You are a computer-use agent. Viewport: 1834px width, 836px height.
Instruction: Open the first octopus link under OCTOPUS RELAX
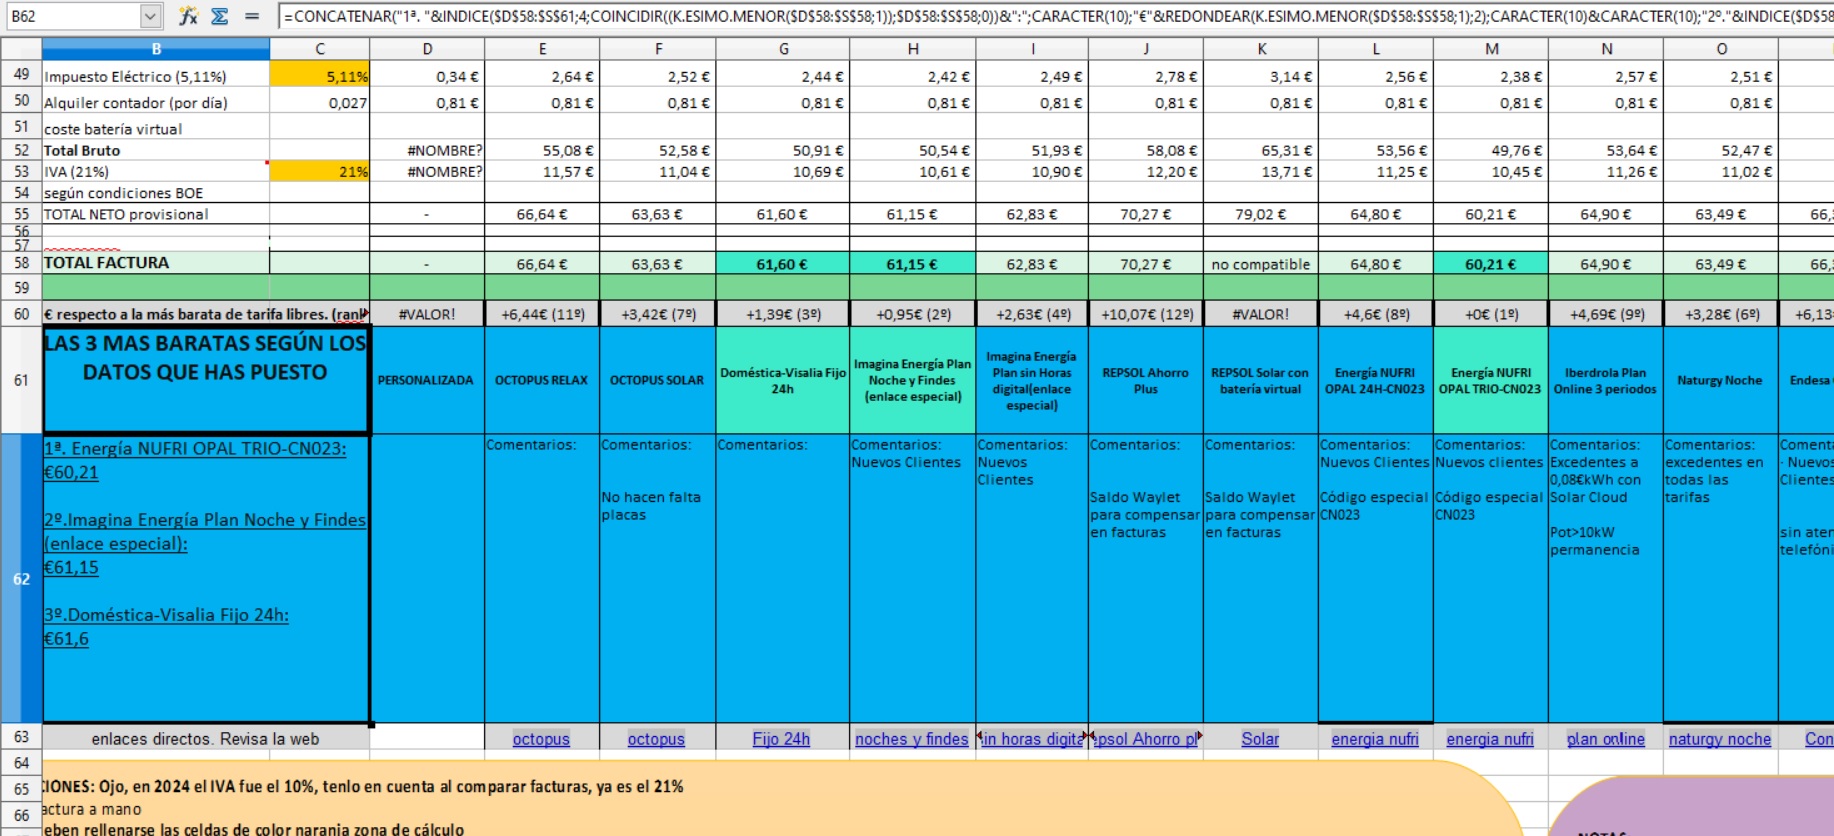click(541, 739)
